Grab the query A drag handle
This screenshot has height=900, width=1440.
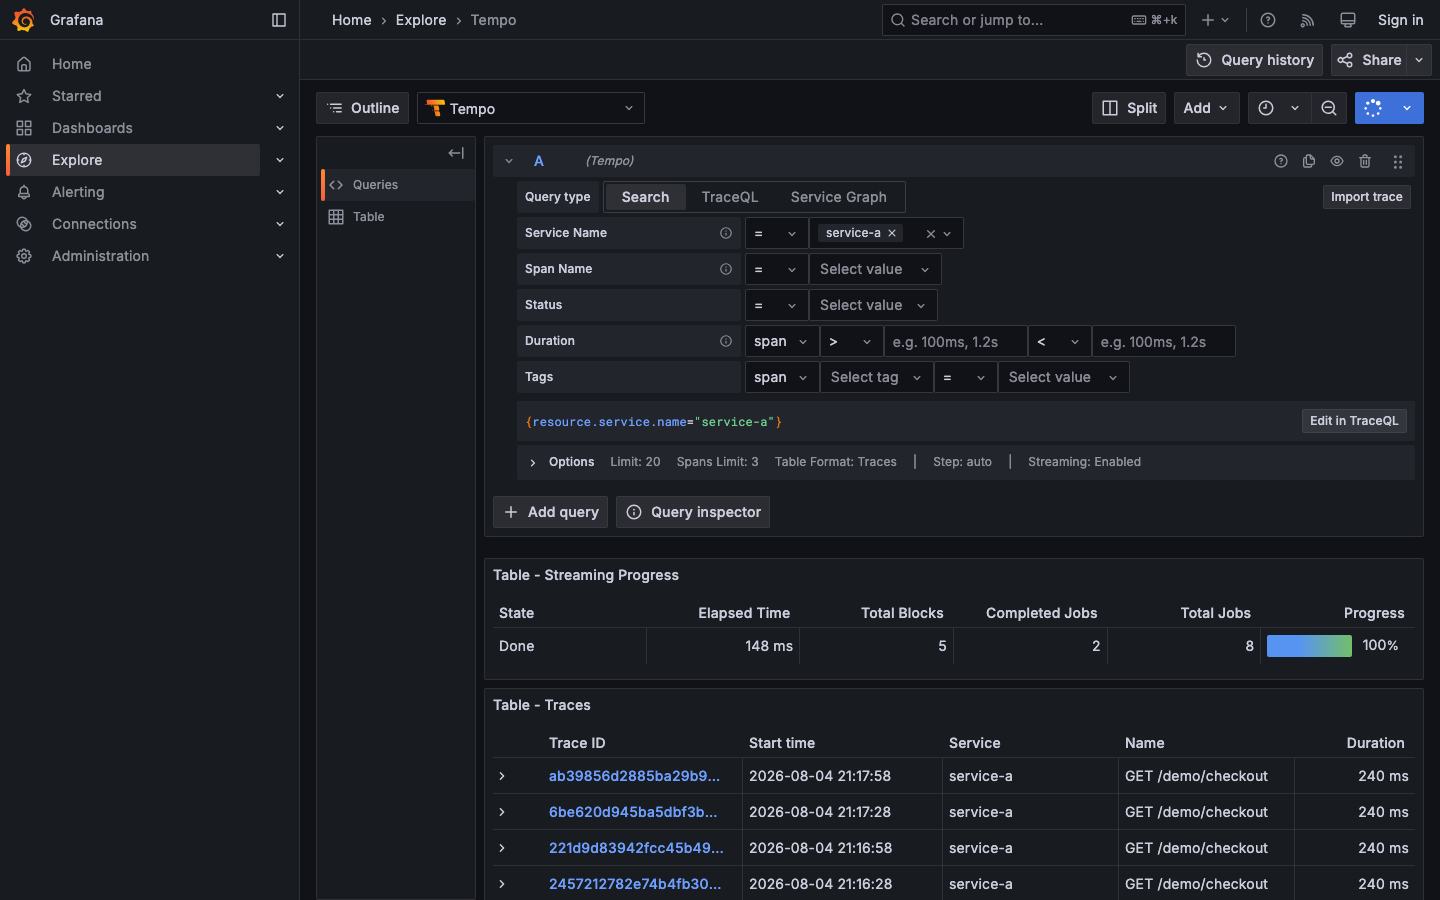coord(1398,161)
